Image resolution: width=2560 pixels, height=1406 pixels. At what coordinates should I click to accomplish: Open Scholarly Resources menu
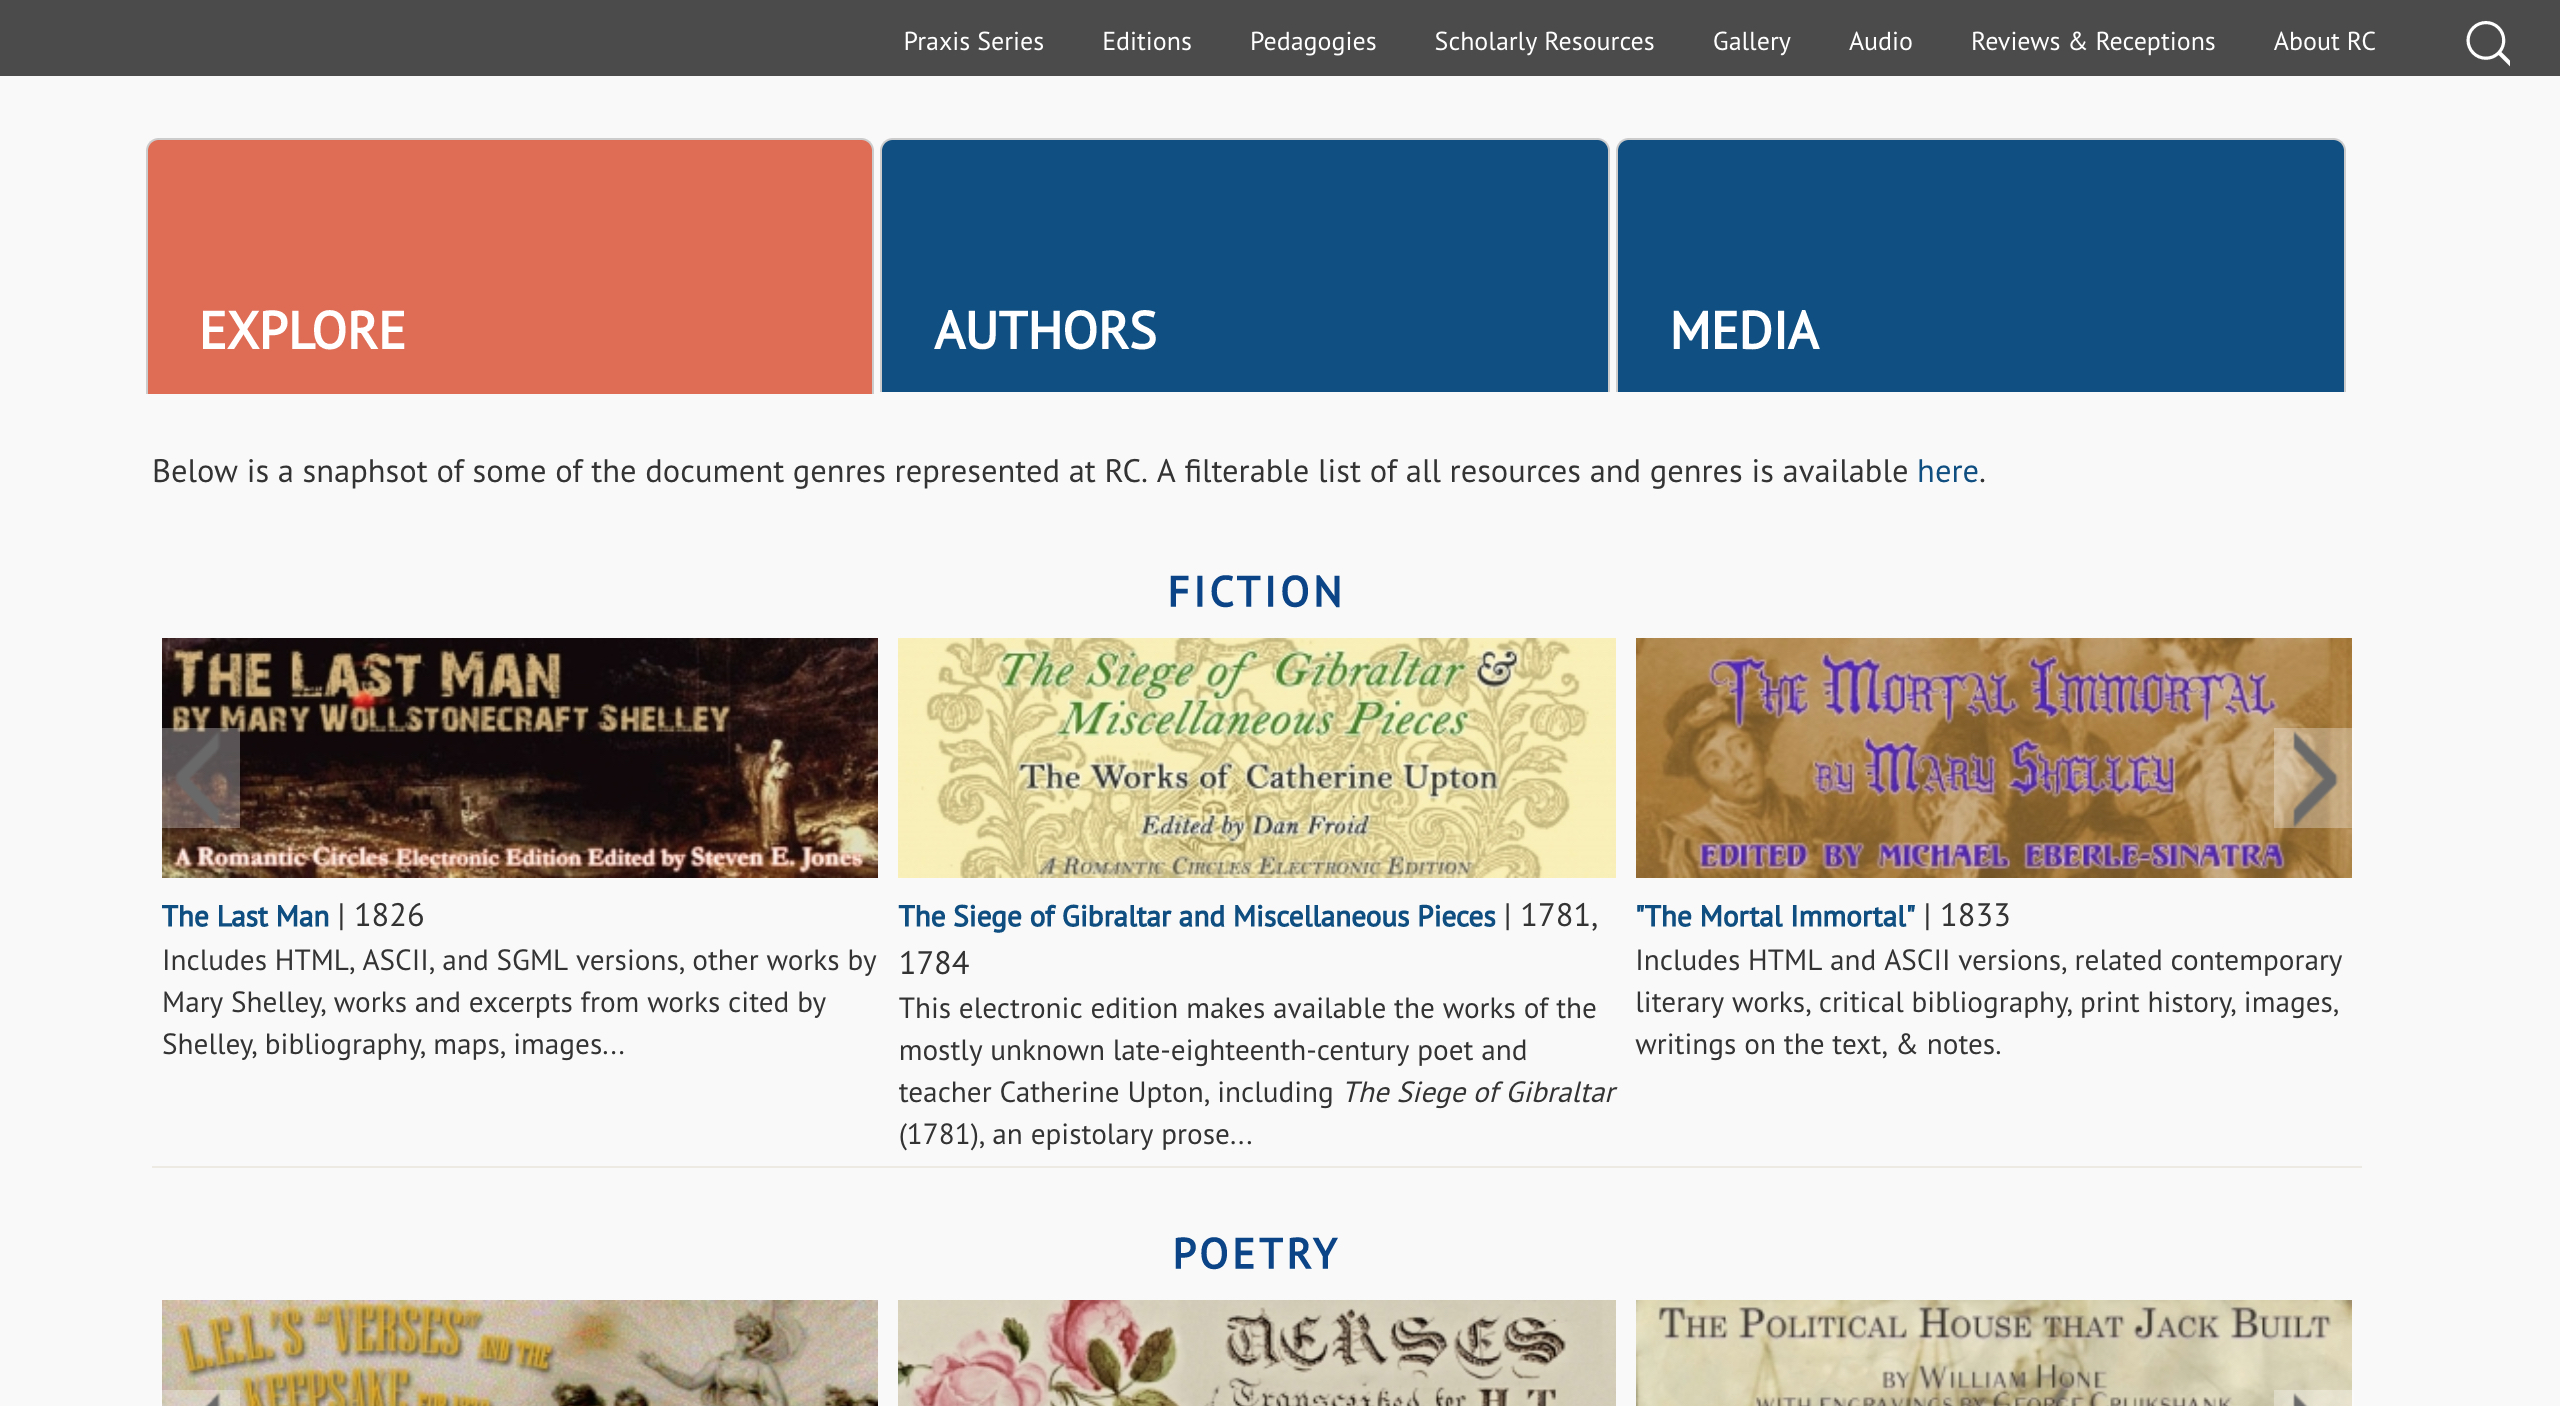tap(1544, 41)
